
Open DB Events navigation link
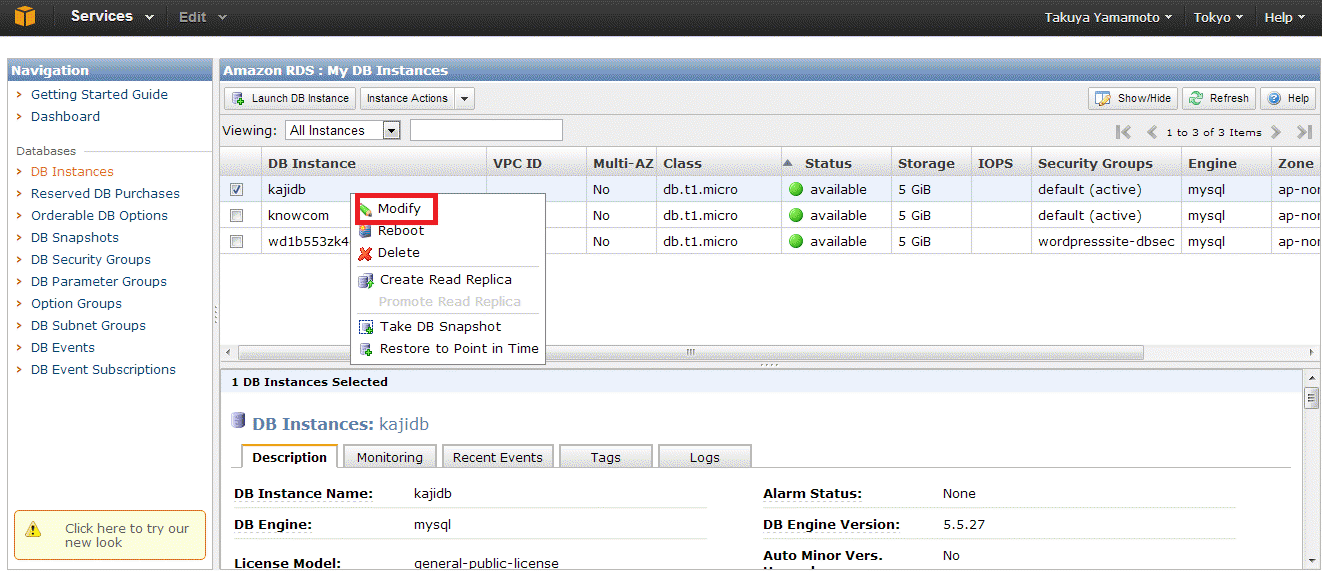(63, 347)
